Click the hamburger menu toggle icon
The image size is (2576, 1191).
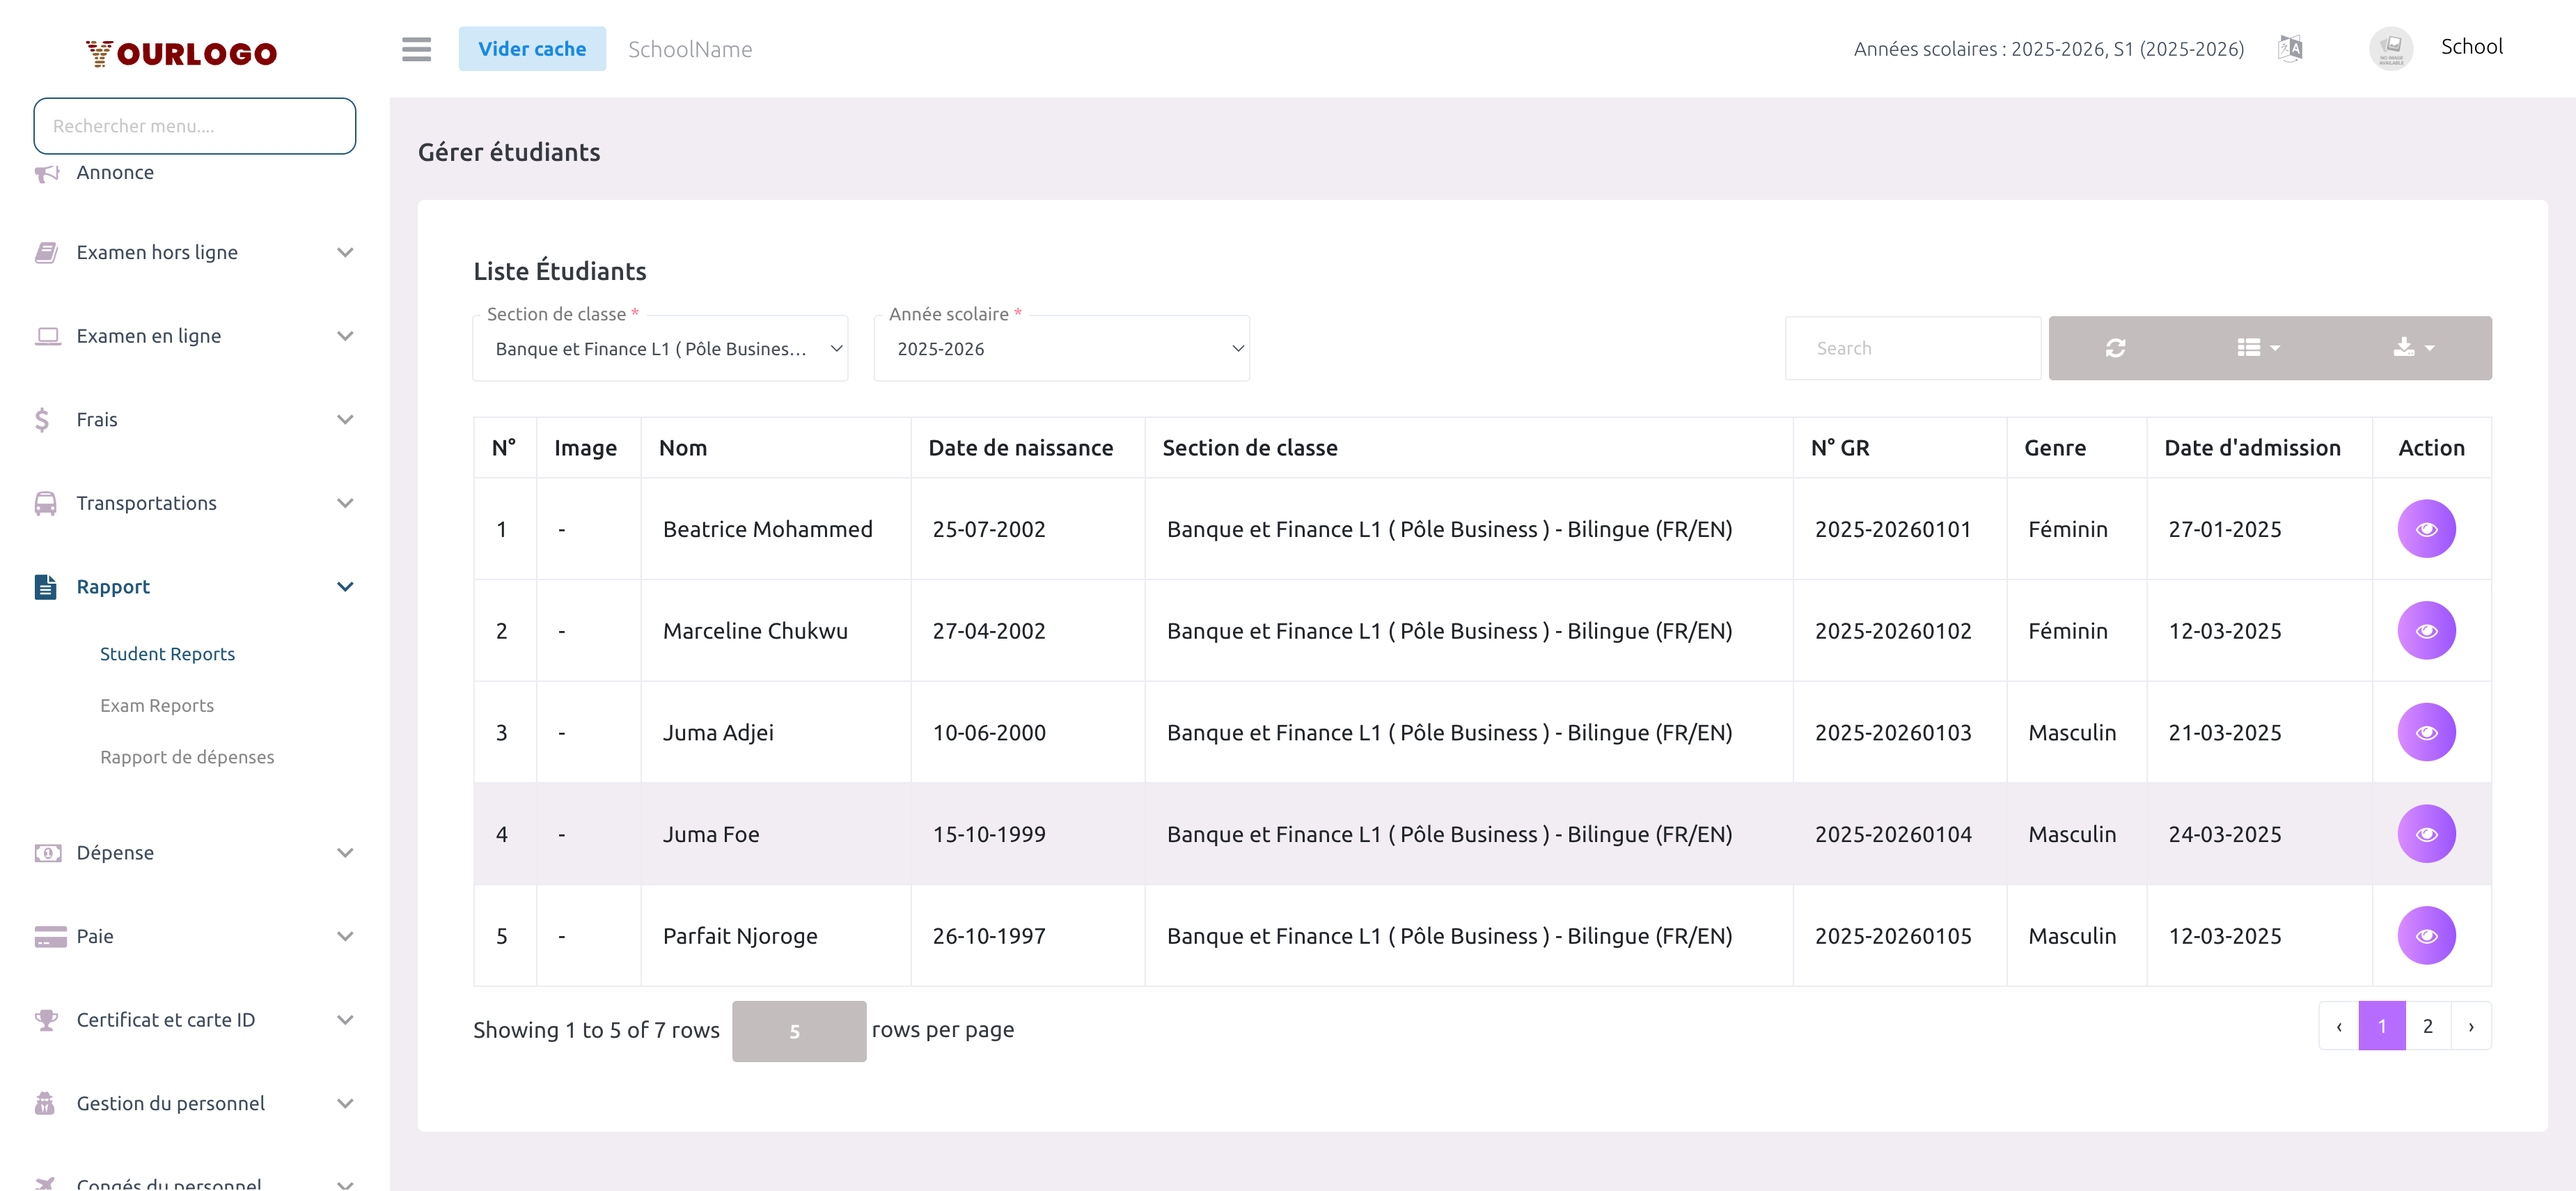tap(416, 49)
